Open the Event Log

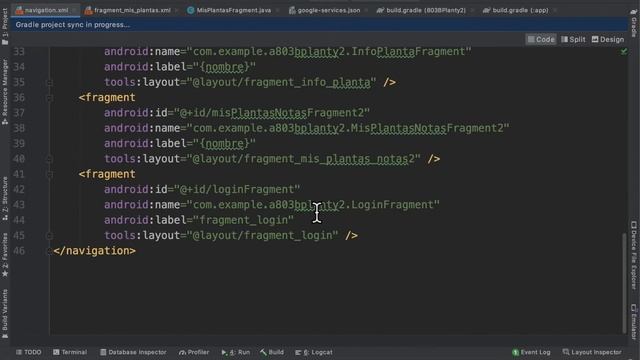click(x=531, y=352)
